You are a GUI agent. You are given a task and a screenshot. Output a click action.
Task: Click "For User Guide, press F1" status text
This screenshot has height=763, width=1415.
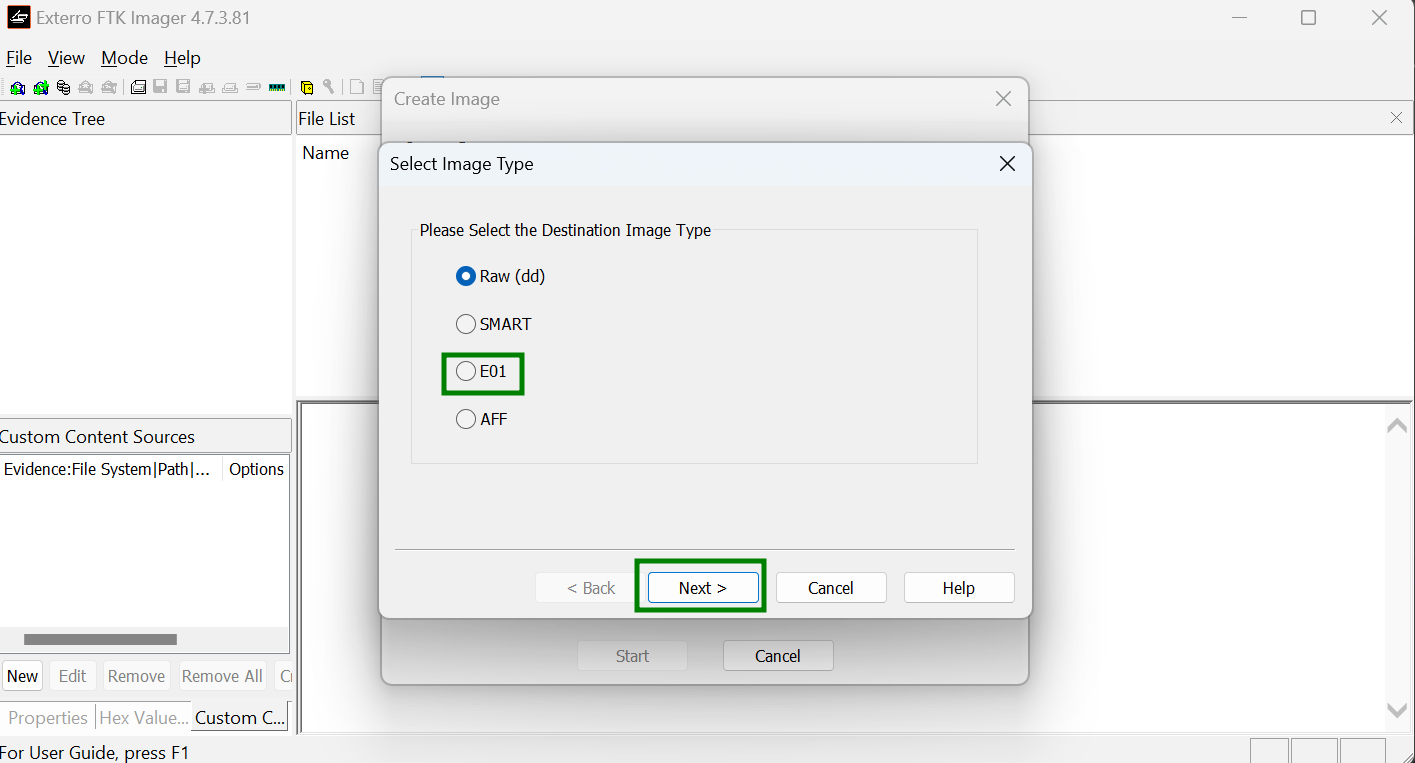pos(94,752)
